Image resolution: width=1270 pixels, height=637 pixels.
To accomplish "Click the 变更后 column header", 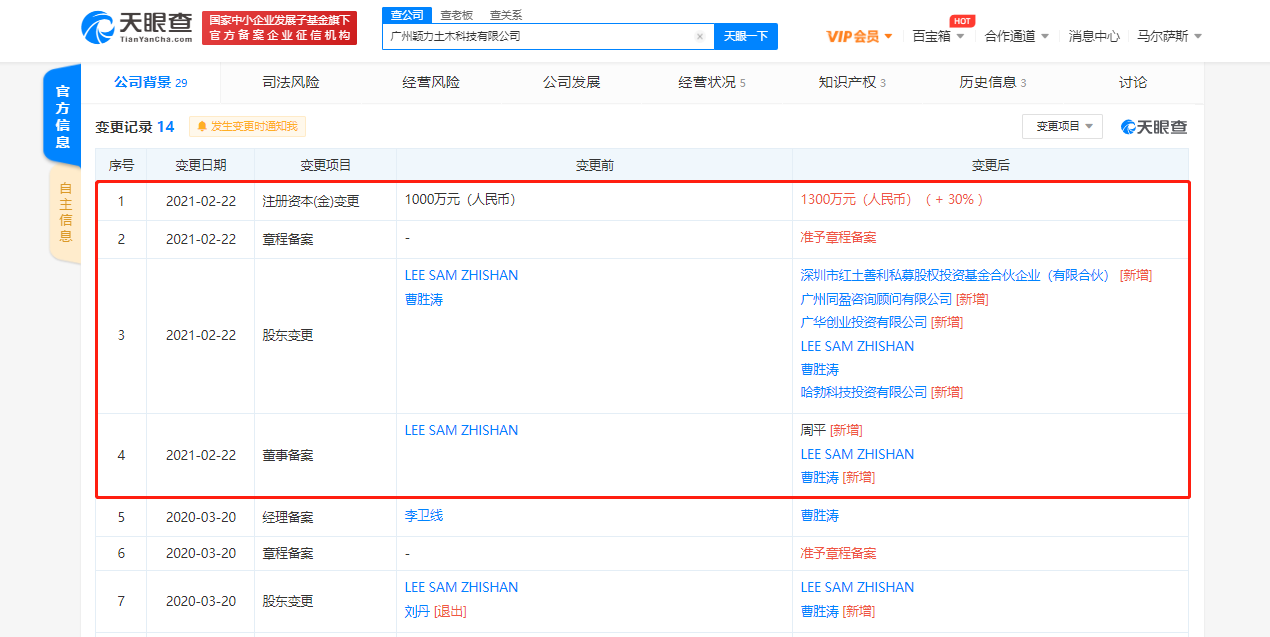I will coord(990,165).
